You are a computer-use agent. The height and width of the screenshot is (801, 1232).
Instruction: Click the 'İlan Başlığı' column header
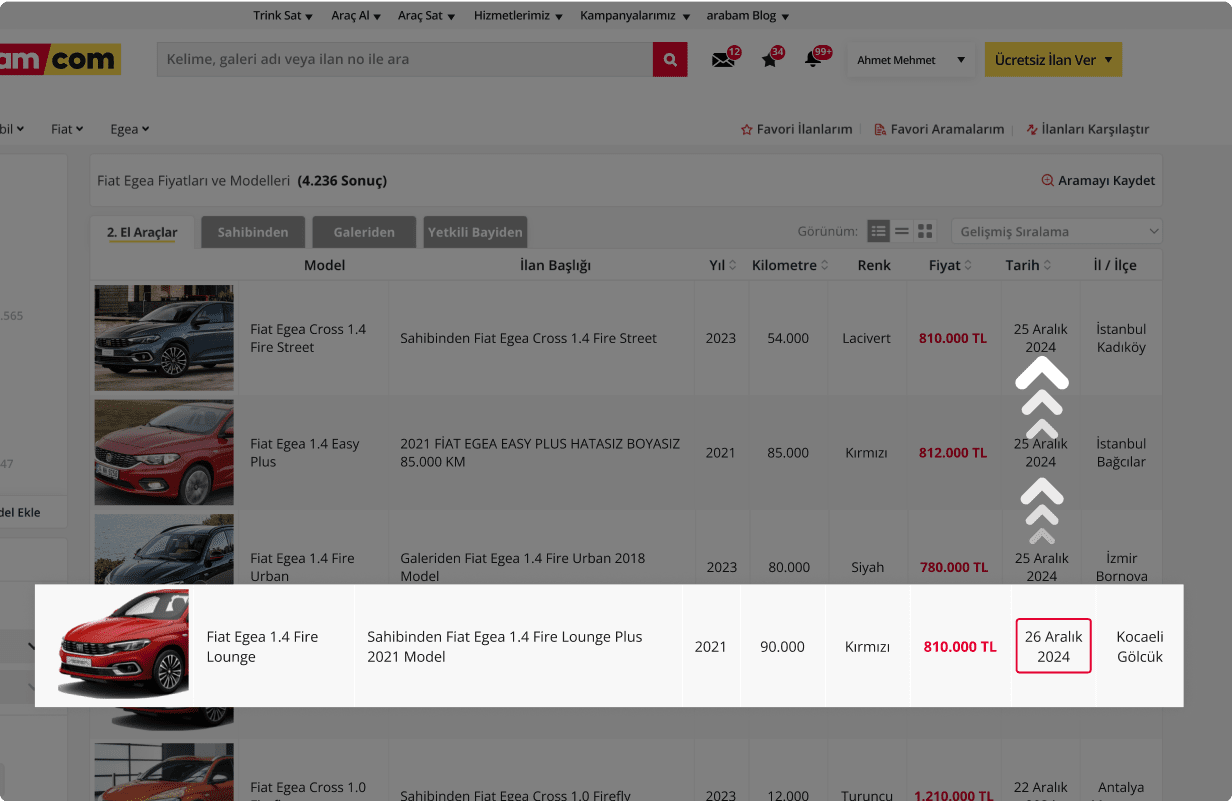pos(555,265)
